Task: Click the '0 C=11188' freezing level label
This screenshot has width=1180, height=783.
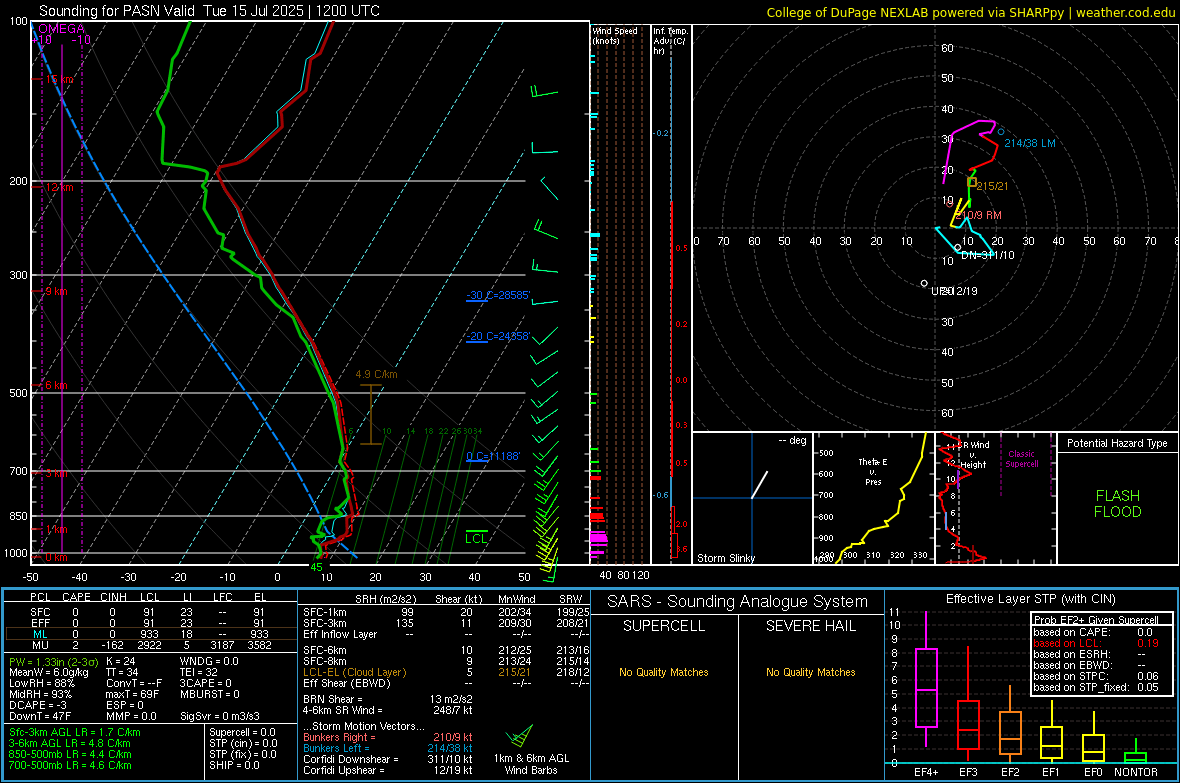Action: 493,455
